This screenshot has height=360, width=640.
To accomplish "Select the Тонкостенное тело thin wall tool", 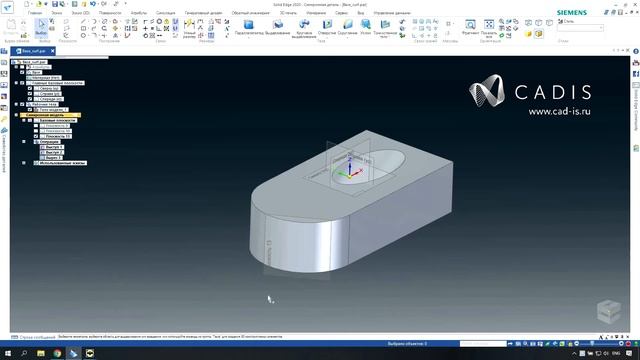I will (x=385, y=29).
